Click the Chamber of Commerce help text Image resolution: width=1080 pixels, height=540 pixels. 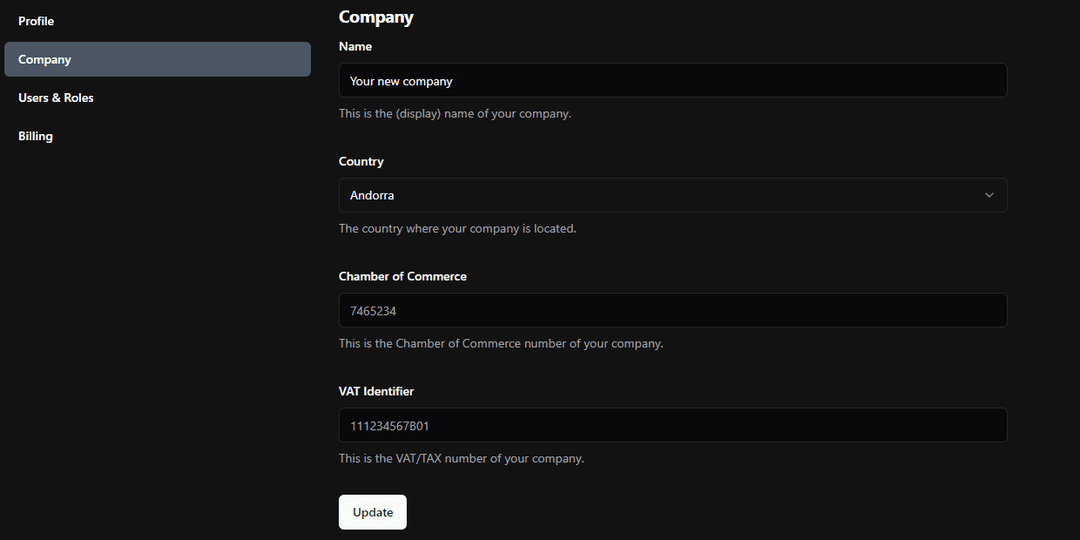click(x=501, y=344)
